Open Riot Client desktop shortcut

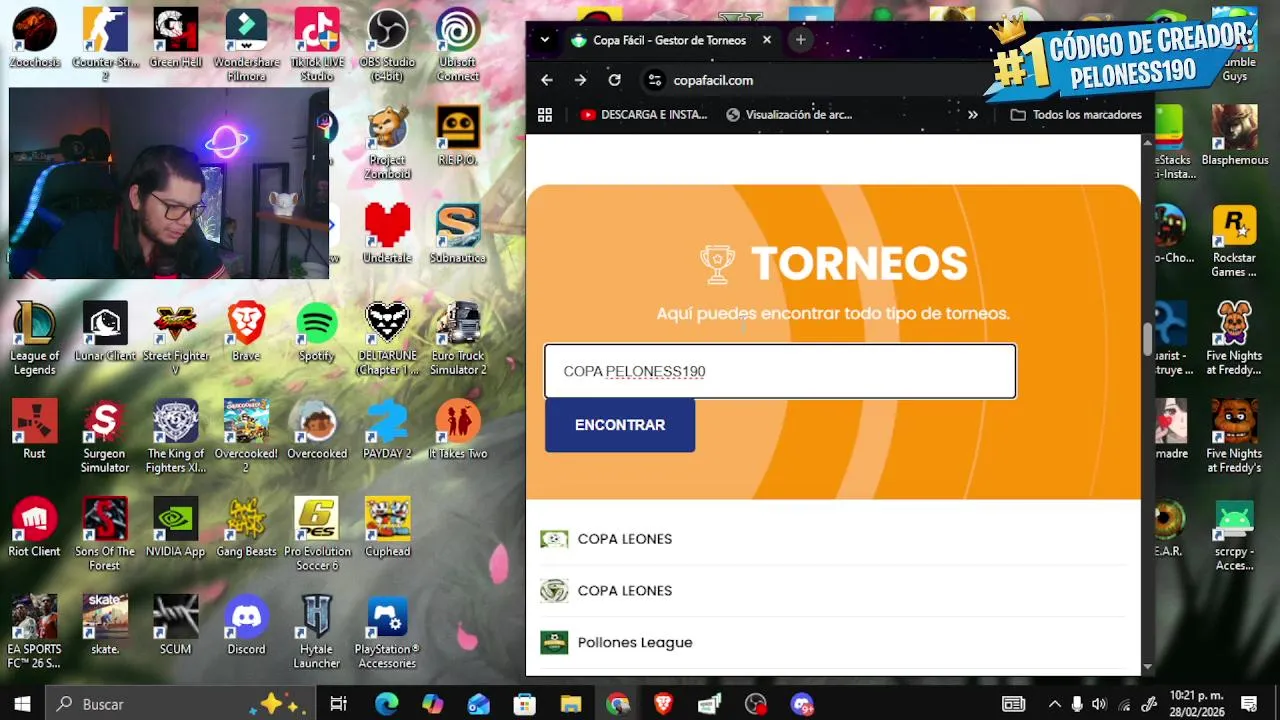34,527
